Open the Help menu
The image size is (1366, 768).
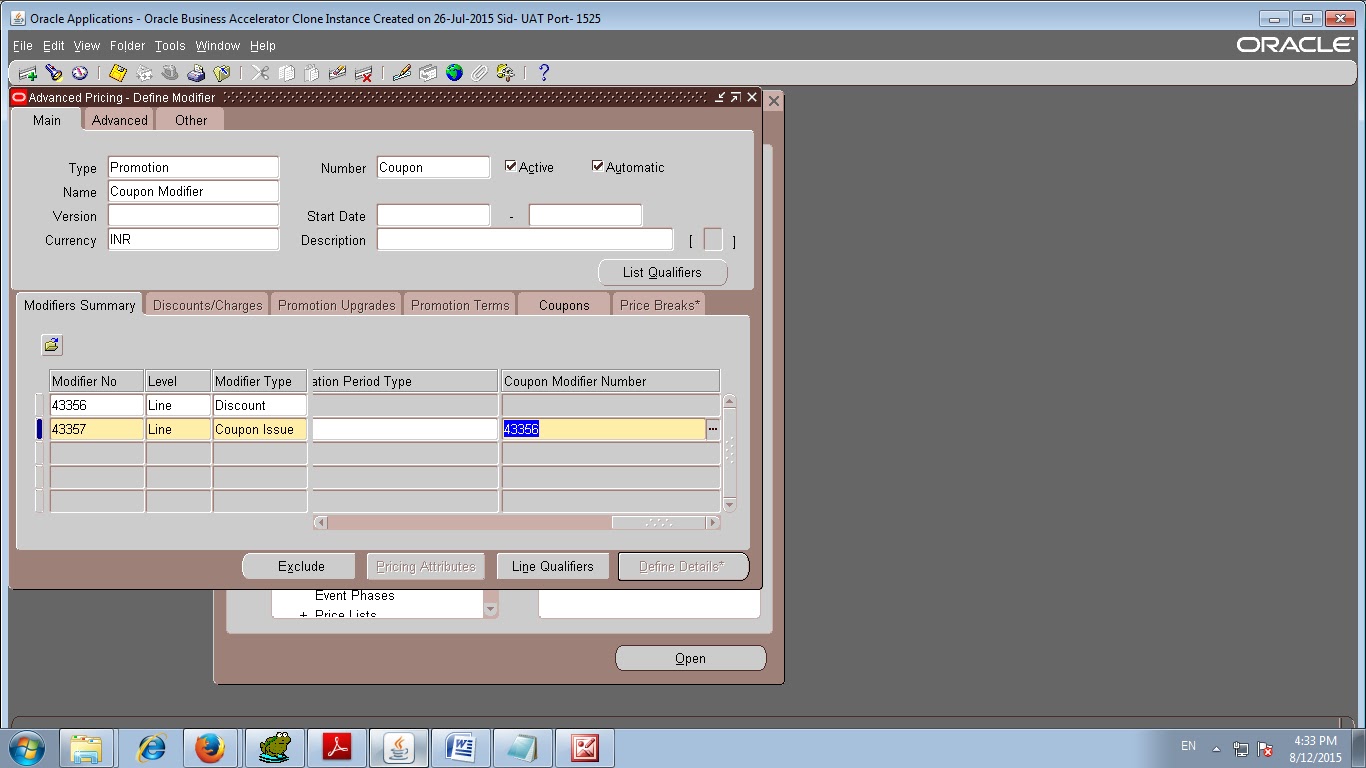[x=263, y=46]
